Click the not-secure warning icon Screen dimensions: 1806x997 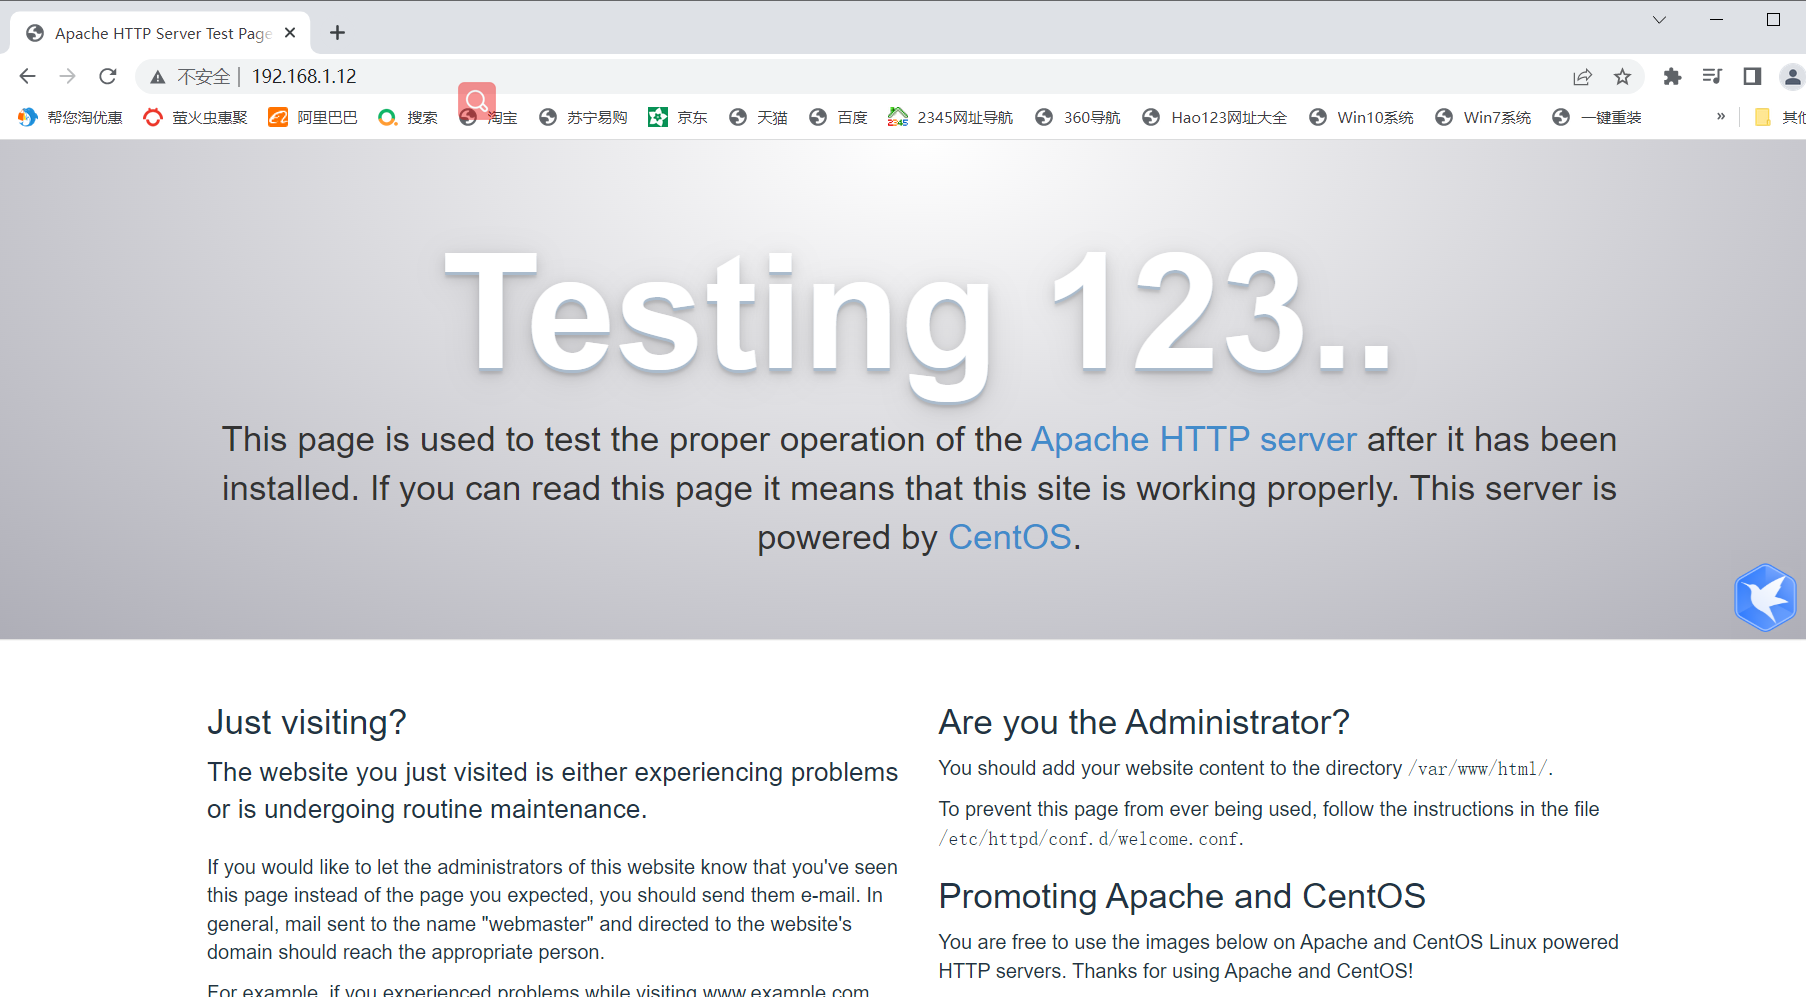pos(158,77)
